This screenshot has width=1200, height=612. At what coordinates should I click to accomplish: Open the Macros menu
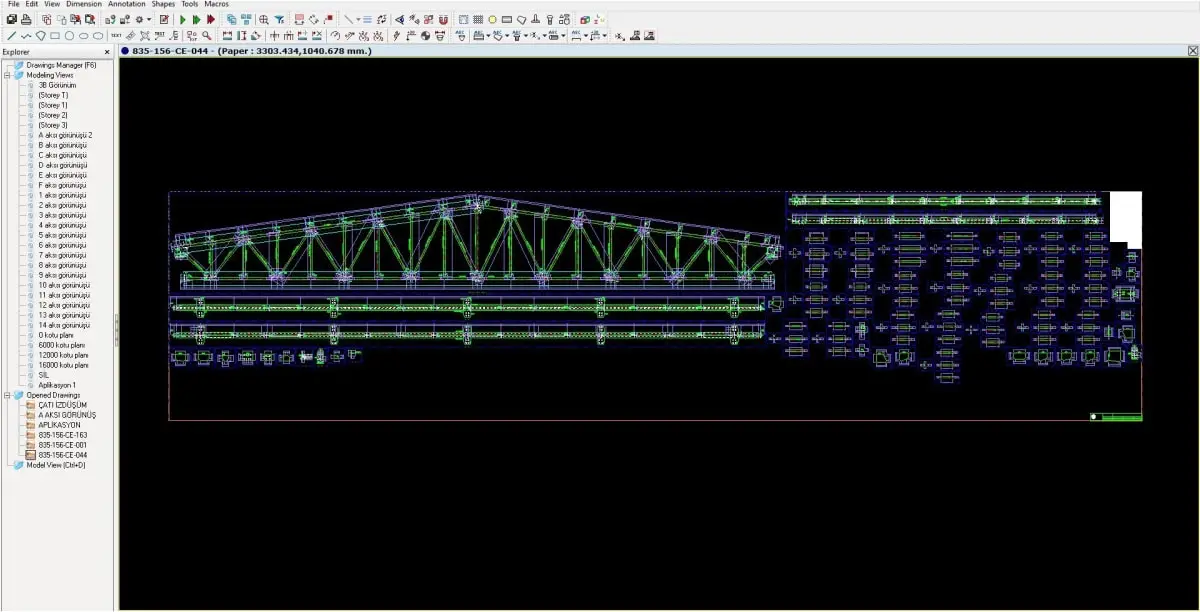216,4
